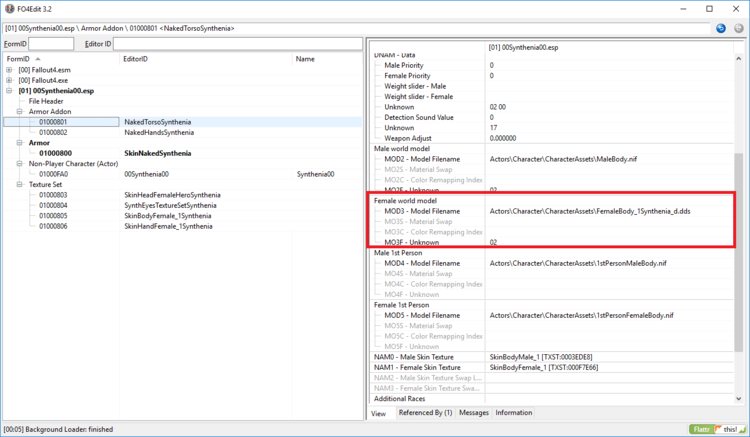Collapse the Non-Player Character (Actor) group
The width and height of the screenshot is (750, 437).
click(x=20, y=164)
